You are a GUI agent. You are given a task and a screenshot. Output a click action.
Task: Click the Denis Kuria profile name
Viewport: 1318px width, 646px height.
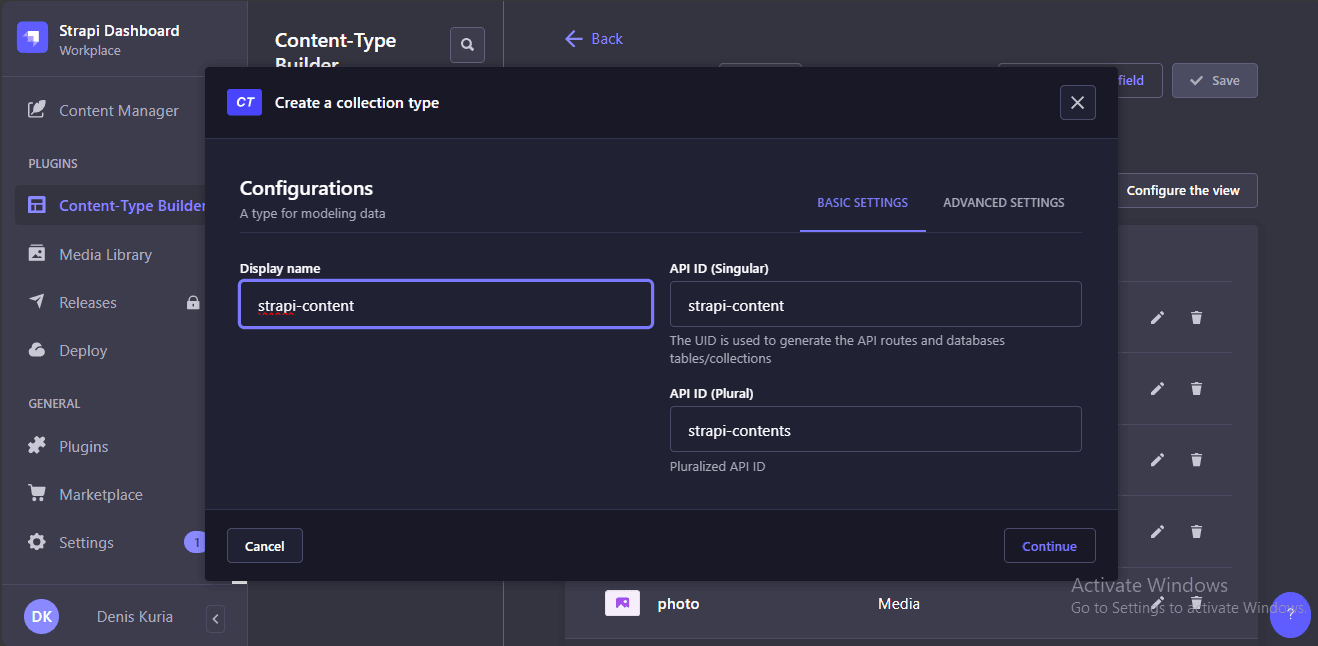pyautogui.click(x=135, y=617)
